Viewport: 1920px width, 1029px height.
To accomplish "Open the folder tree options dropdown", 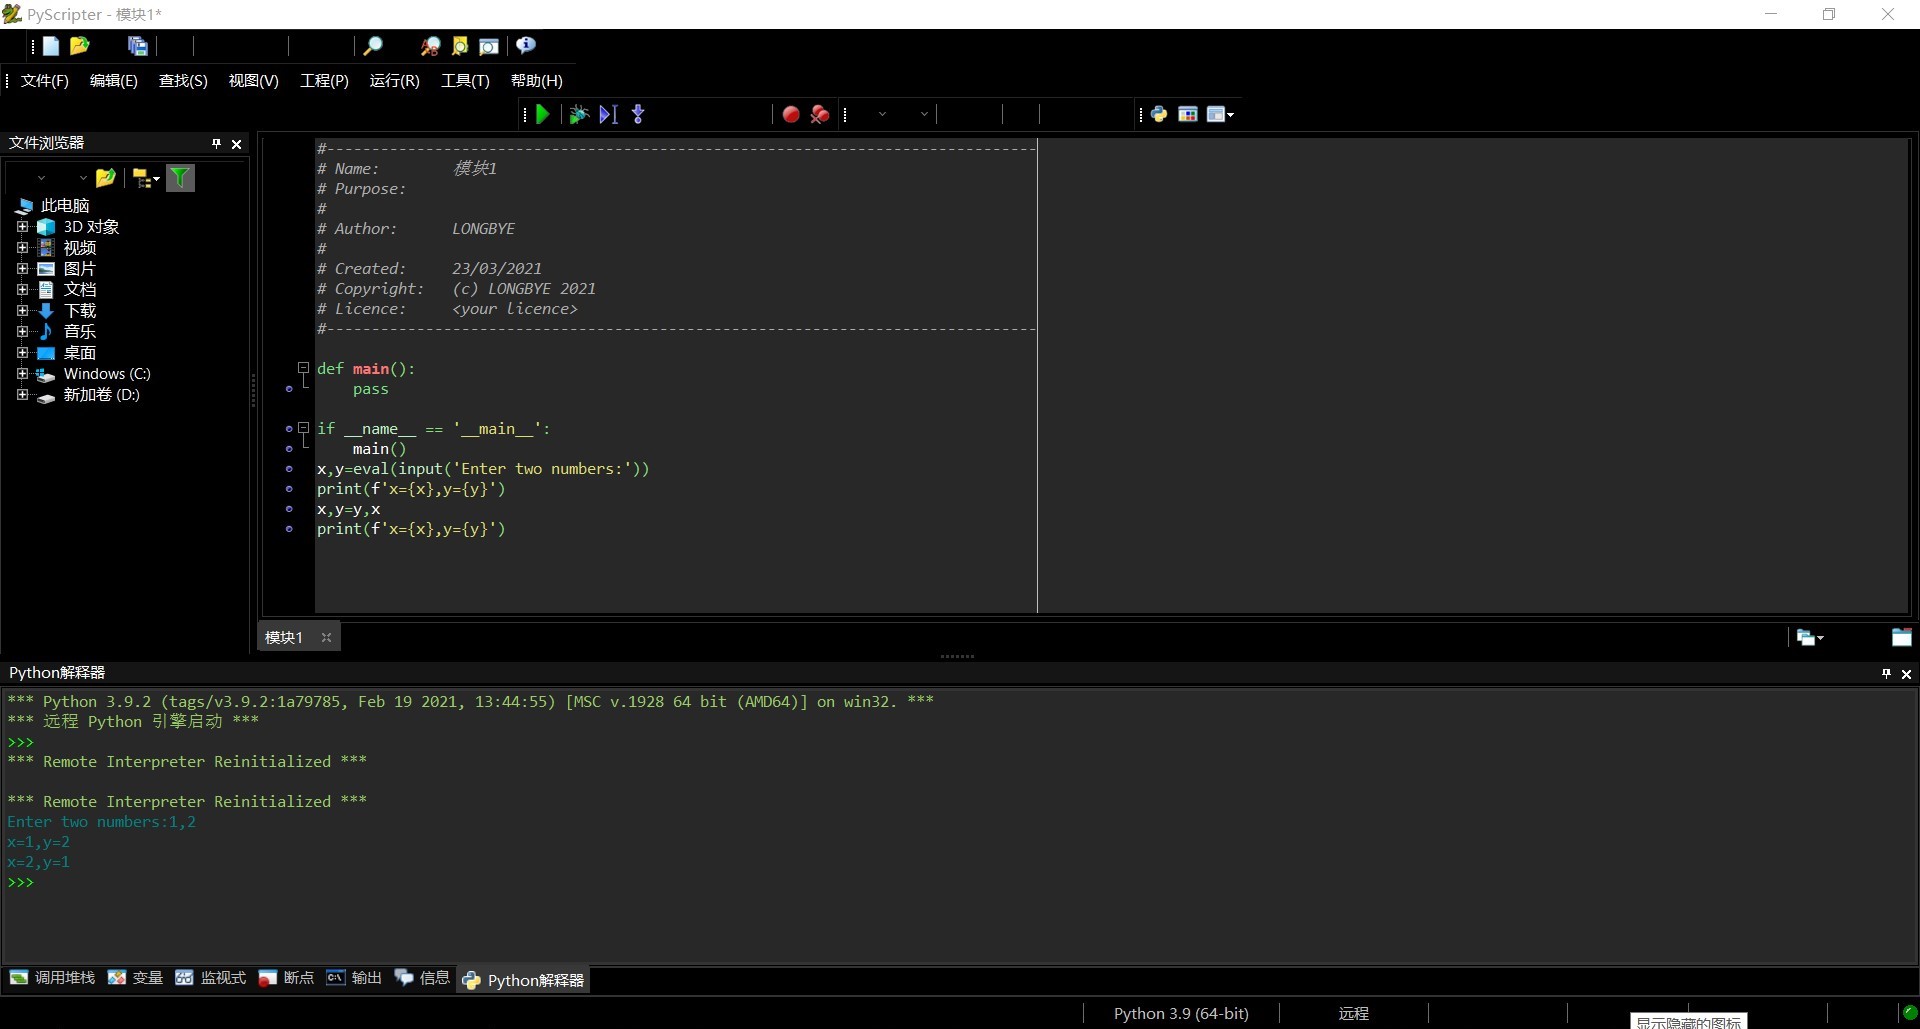I will coord(146,178).
